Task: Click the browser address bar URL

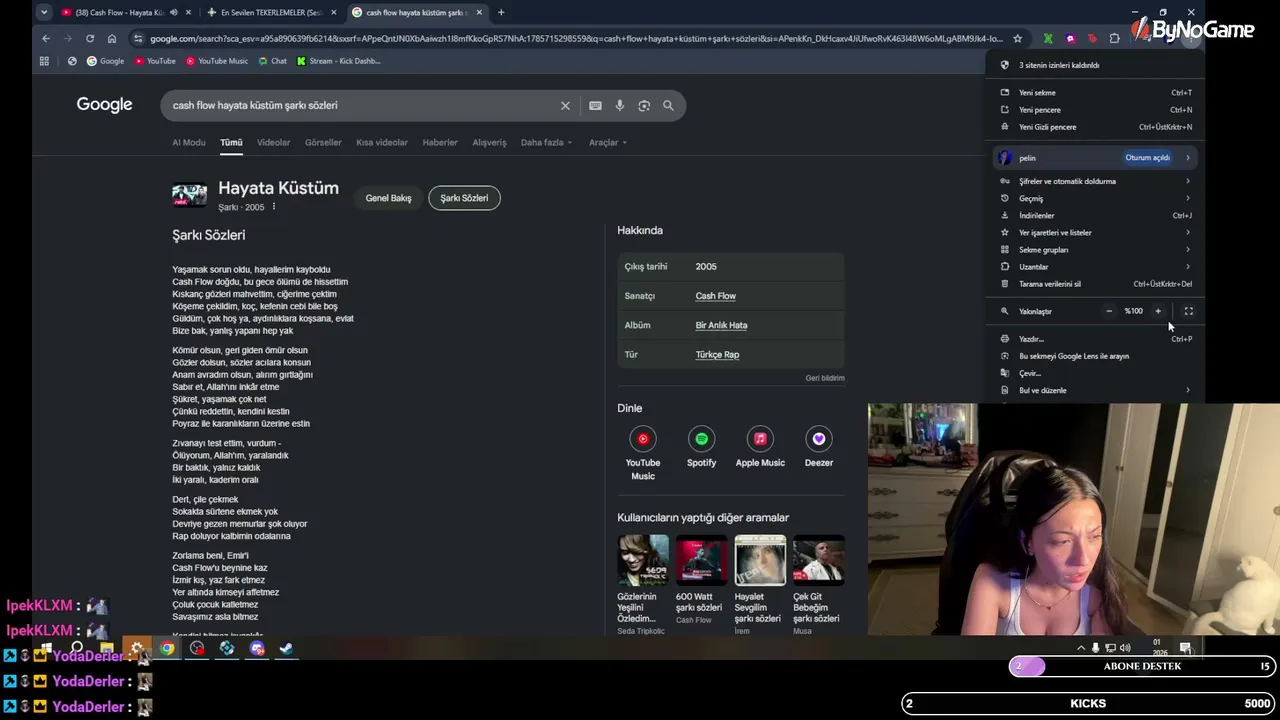Action: (575, 38)
